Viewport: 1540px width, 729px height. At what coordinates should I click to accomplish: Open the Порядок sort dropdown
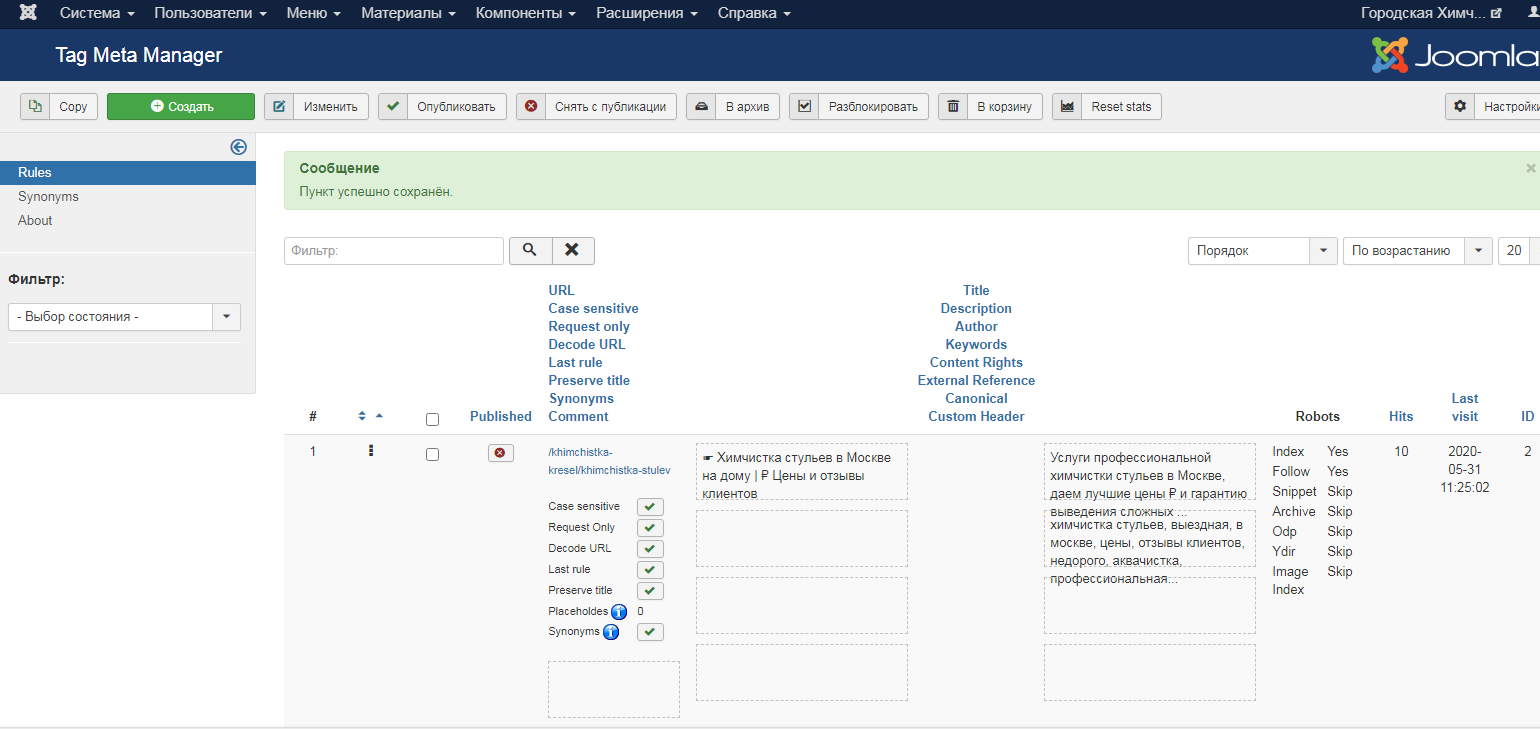[x=1263, y=251]
